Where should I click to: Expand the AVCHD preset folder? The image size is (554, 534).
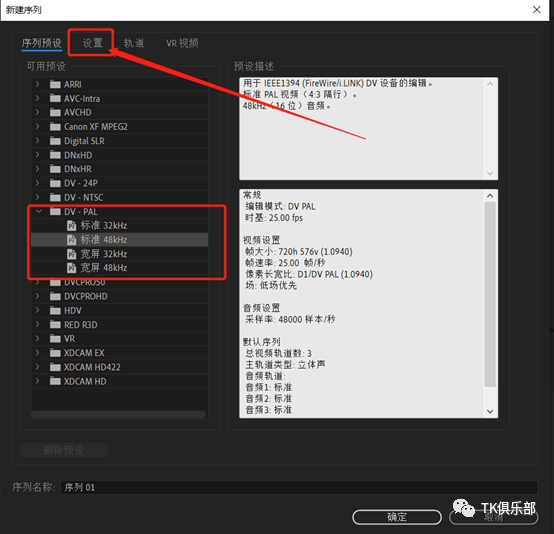[x=37, y=112]
